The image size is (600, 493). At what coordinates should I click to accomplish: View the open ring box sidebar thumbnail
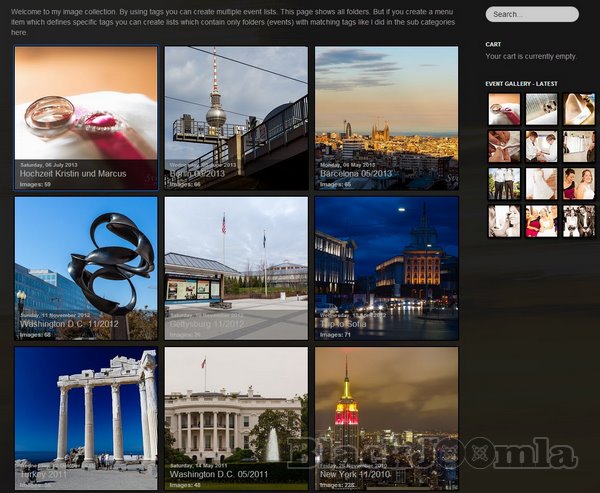[578, 109]
